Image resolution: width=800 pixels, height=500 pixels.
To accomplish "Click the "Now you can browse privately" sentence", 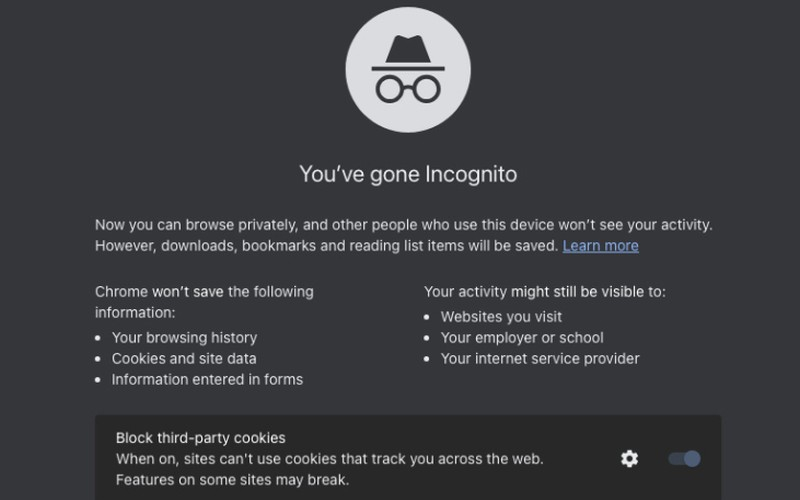I will pos(403,225).
